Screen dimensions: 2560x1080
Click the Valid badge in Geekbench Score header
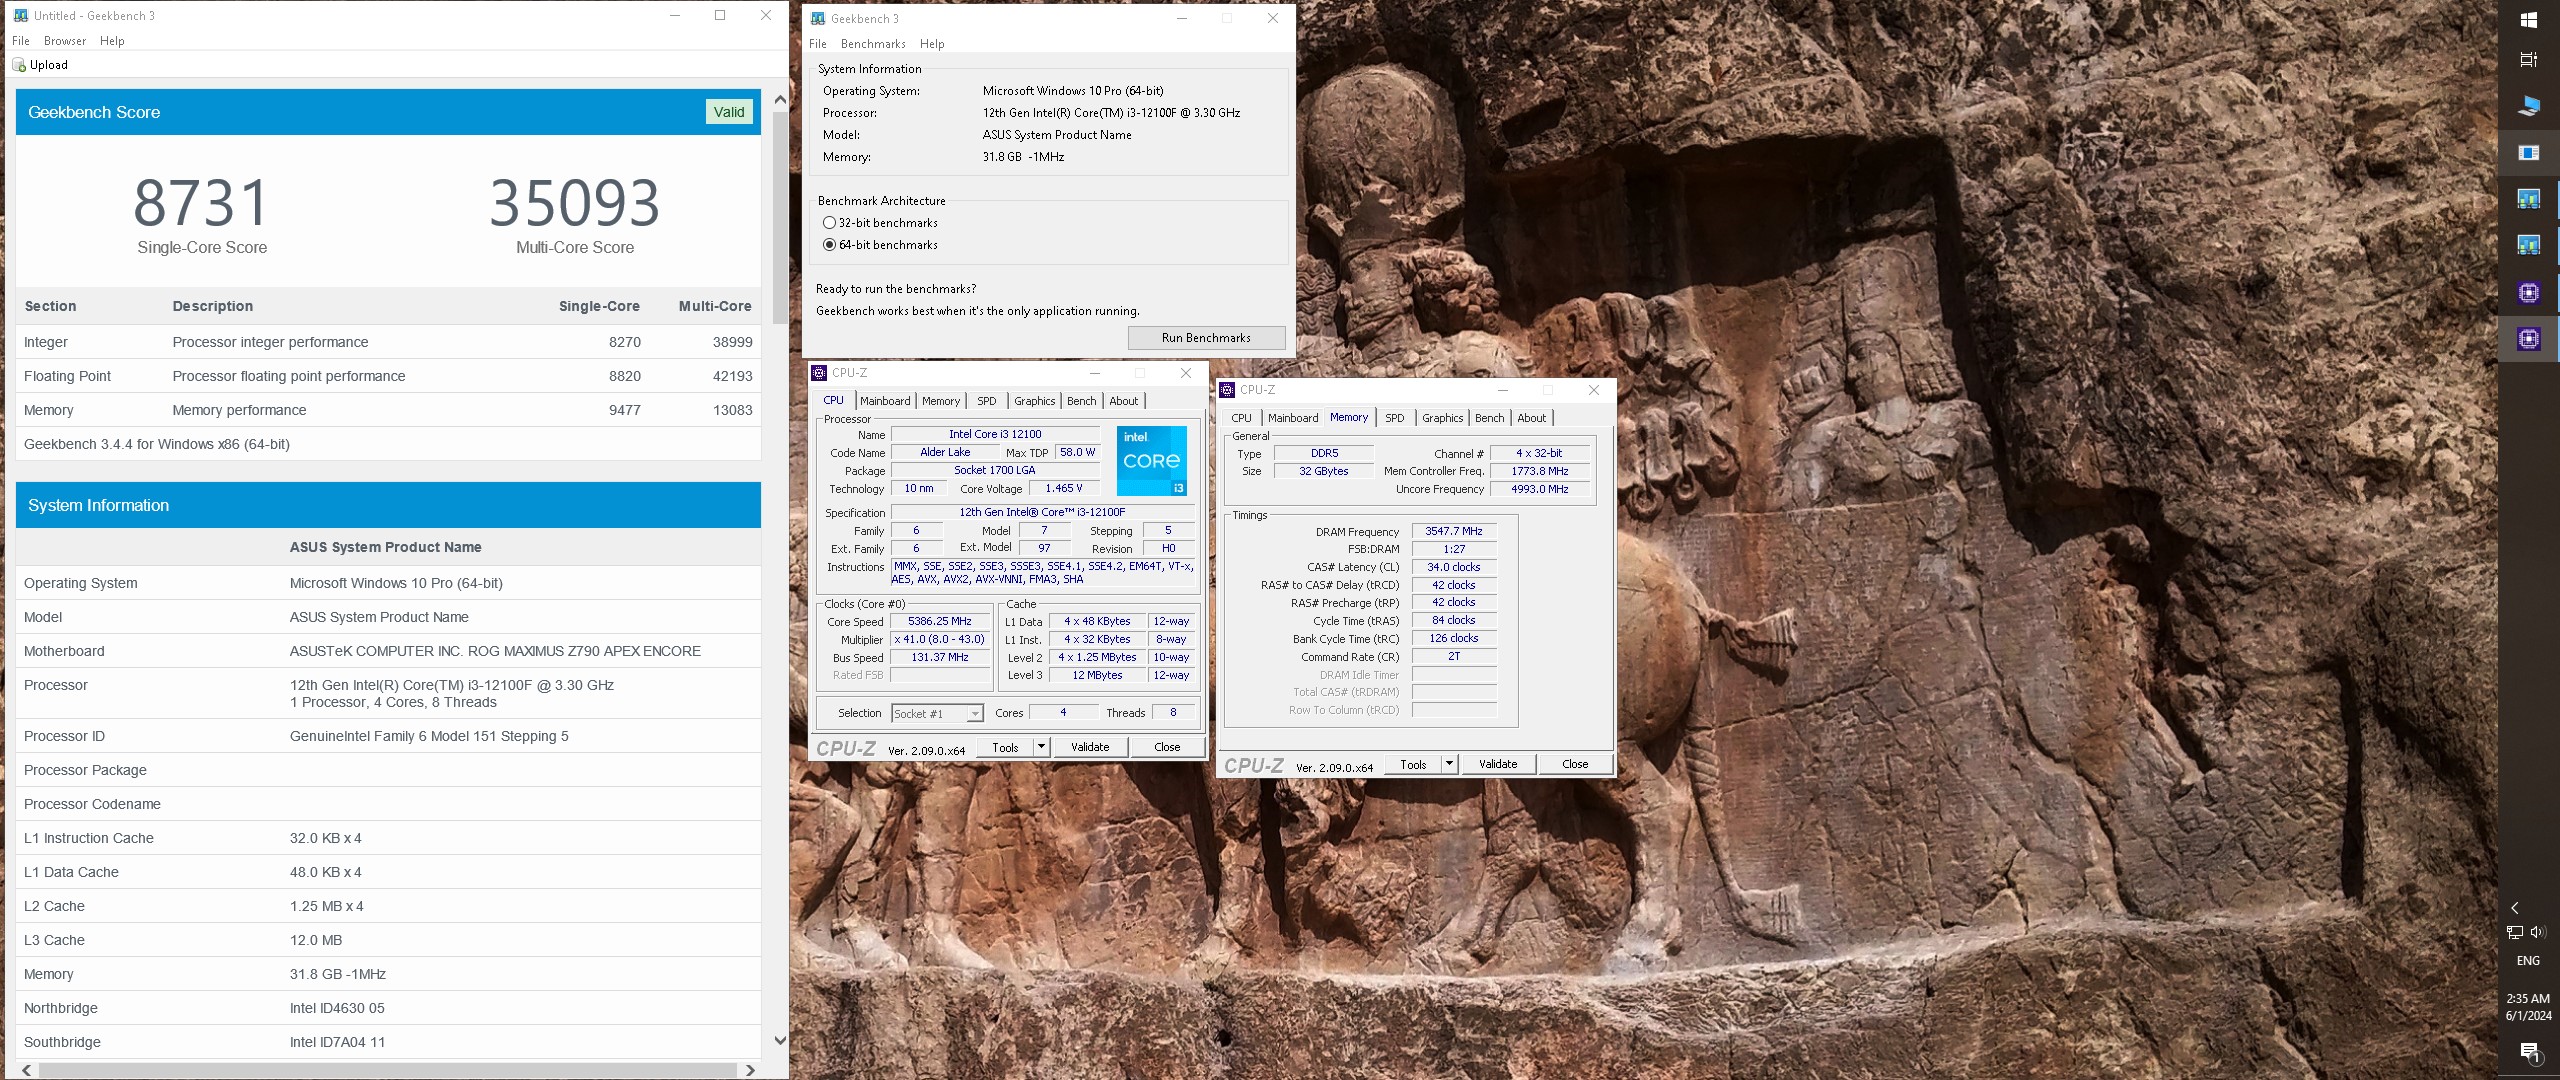tap(729, 112)
